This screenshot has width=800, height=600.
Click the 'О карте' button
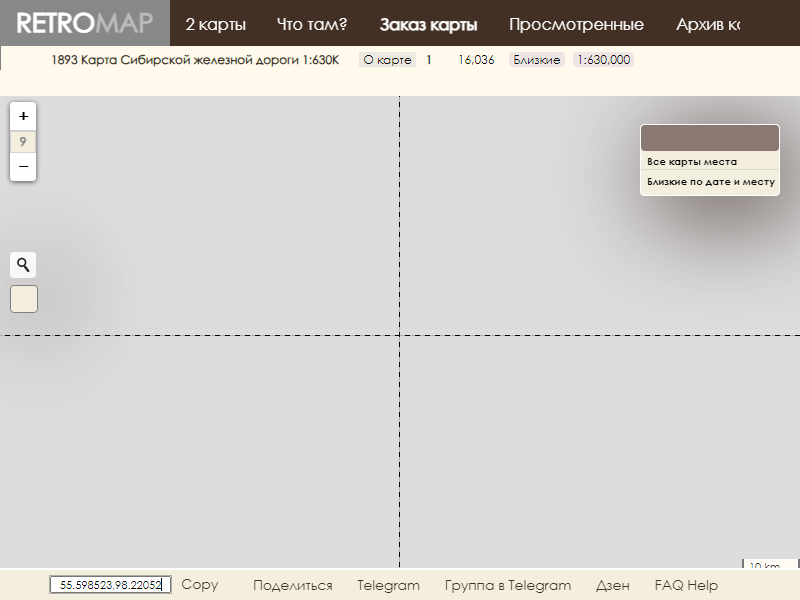(x=387, y=60)
